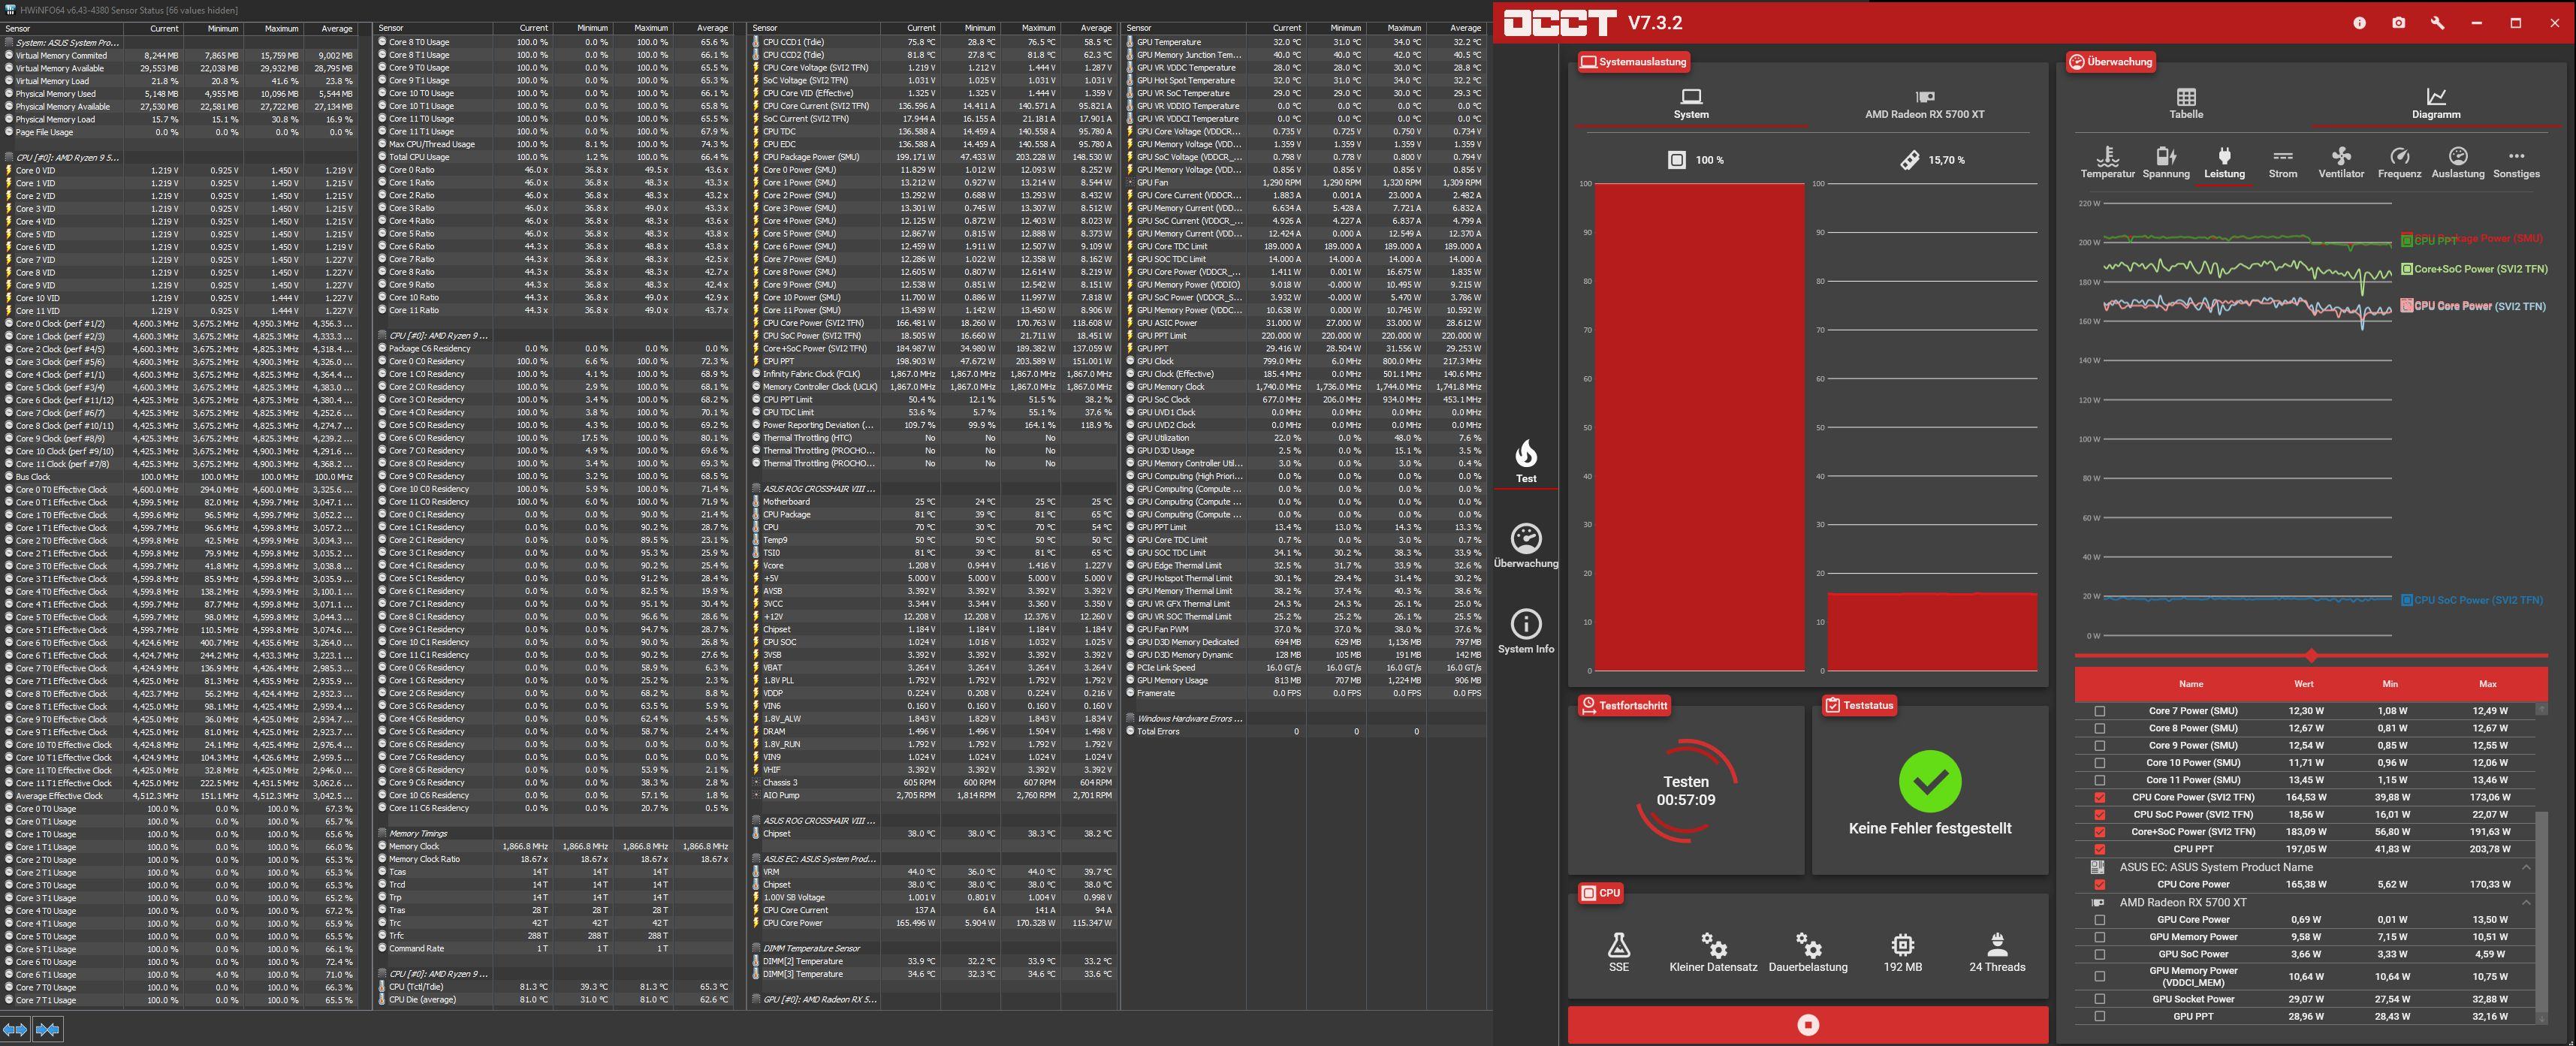2576x1046 pixels.
Task: Click the CPU PPT green legend swatch
Action: [2407, 240]
